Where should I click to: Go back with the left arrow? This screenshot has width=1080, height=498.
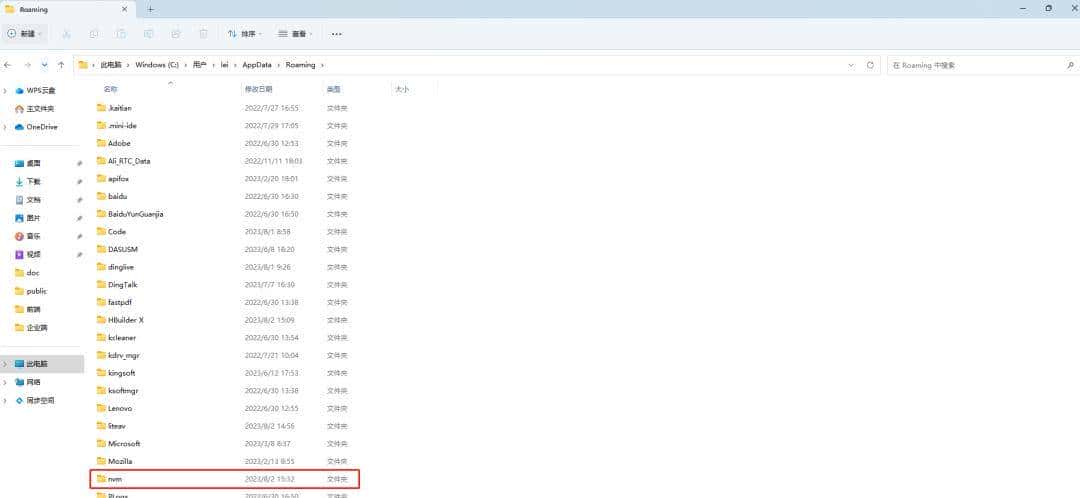pos(8,65)
